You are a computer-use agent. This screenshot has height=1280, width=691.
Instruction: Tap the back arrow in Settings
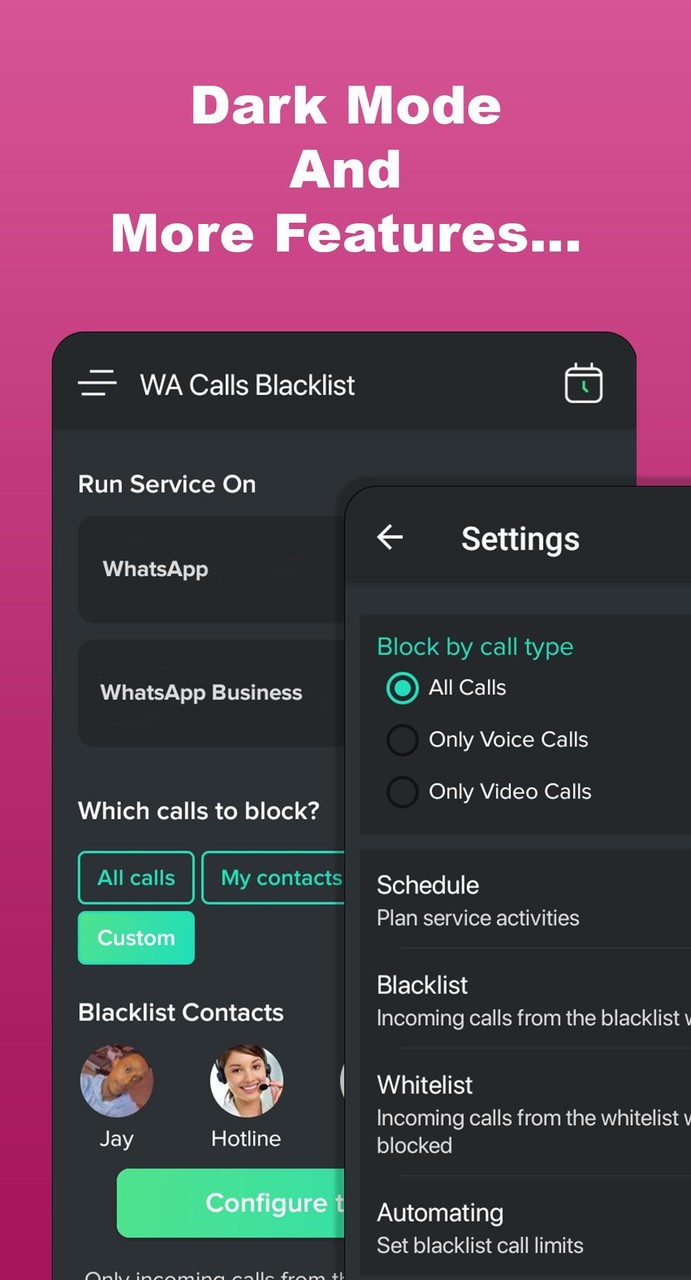coord(390,538)
